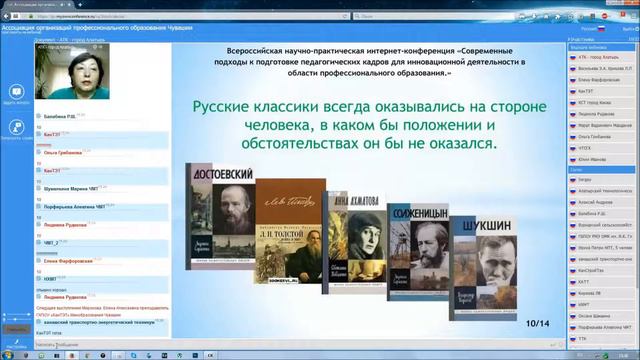Click the browser search field

433,16
